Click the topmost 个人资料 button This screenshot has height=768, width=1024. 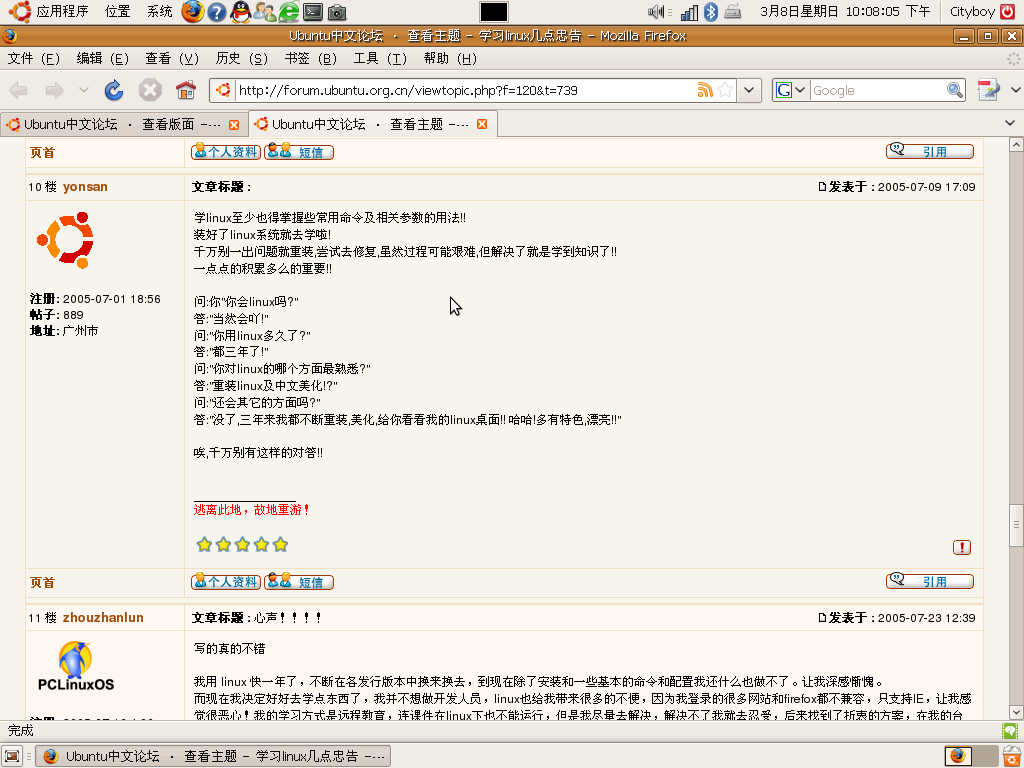(x=226, y=152)
